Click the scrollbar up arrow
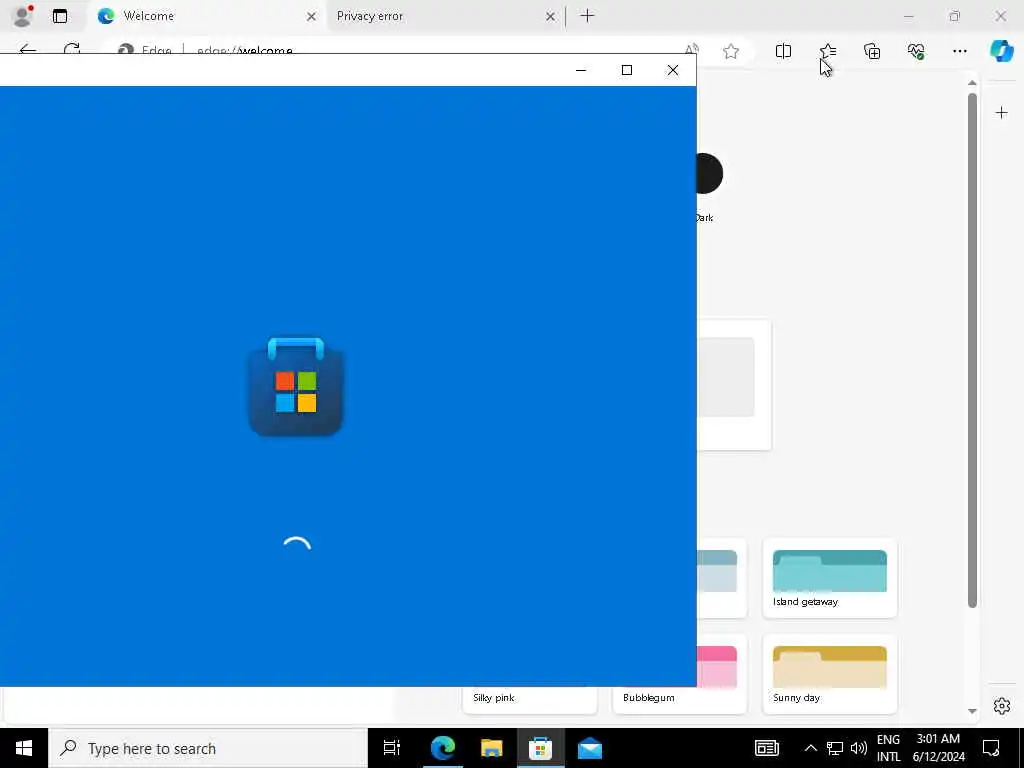 [972, 83]
